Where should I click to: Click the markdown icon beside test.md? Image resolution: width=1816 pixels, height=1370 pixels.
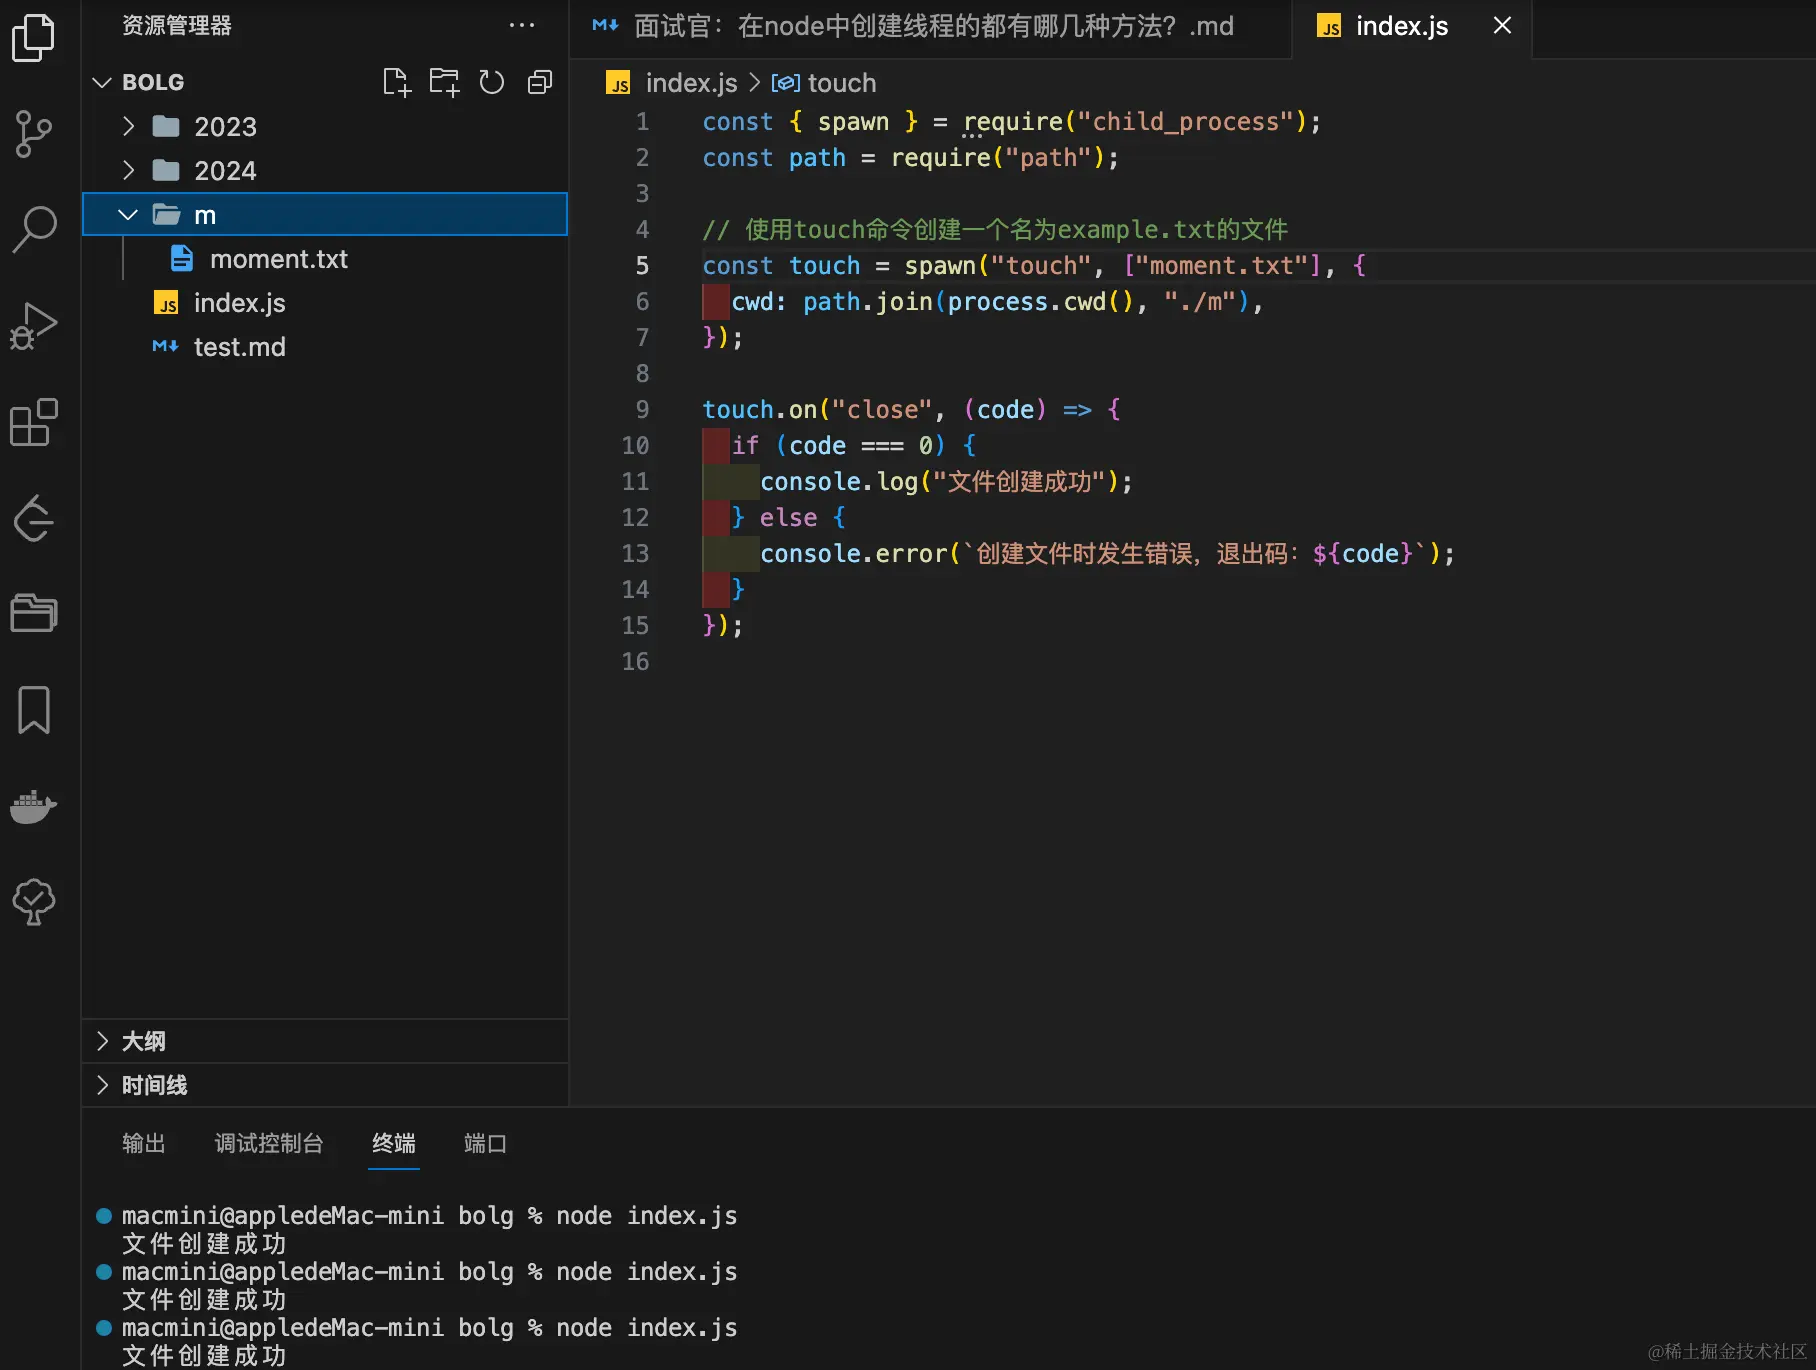[x=166, y=347]
